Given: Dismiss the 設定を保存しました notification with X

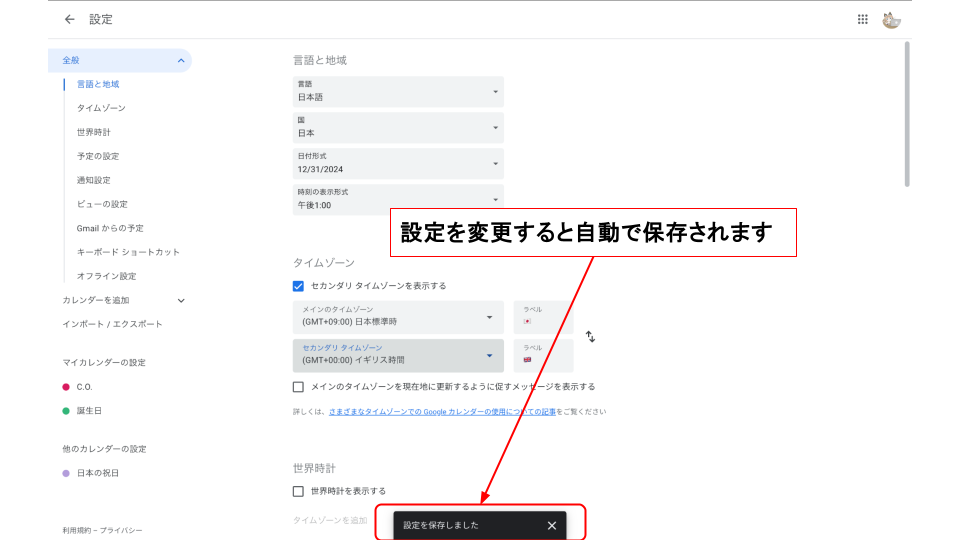Looking at the screenshot, I should (551, 525).
